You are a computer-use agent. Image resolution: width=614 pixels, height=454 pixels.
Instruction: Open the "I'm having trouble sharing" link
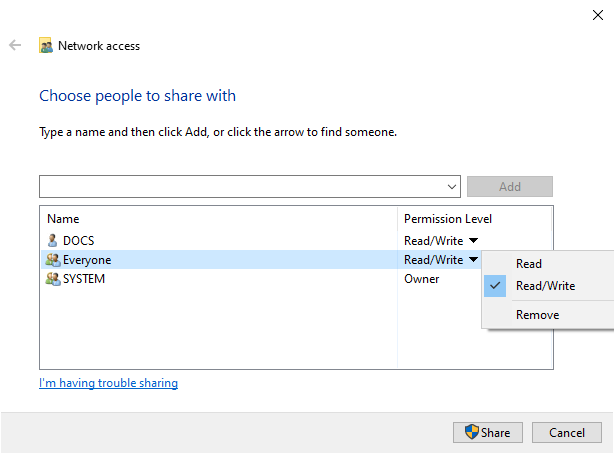tap(108, 383)
